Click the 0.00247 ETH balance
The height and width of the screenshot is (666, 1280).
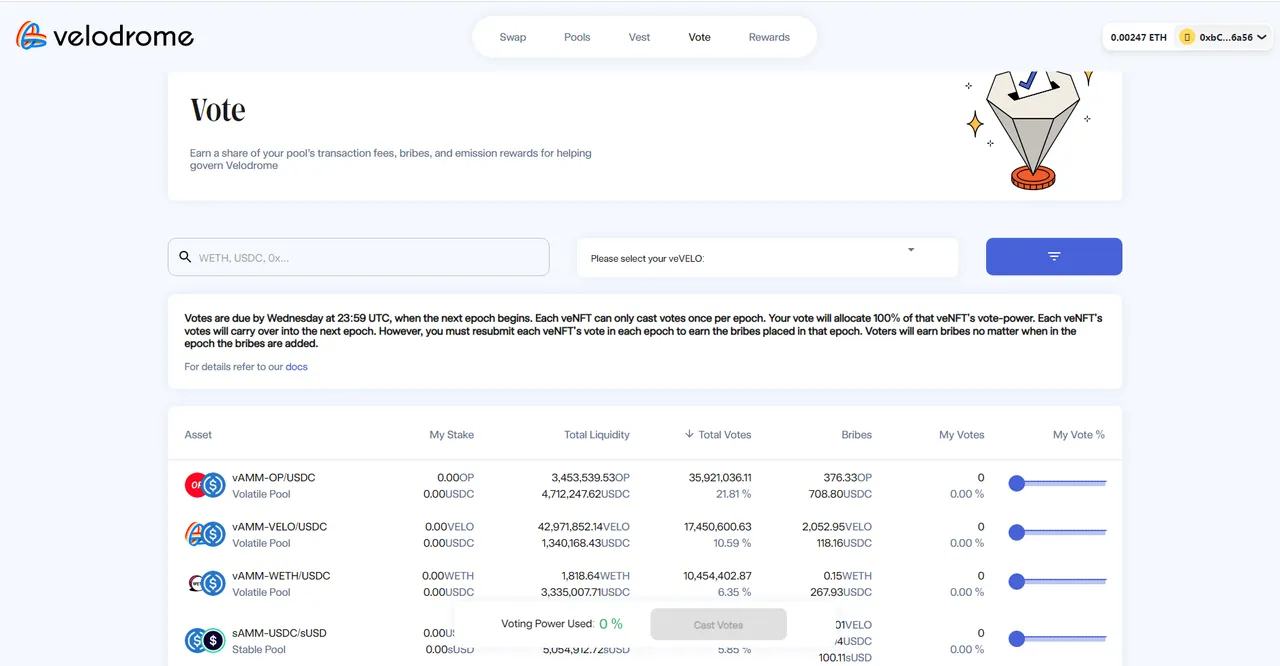point(1138,37)
